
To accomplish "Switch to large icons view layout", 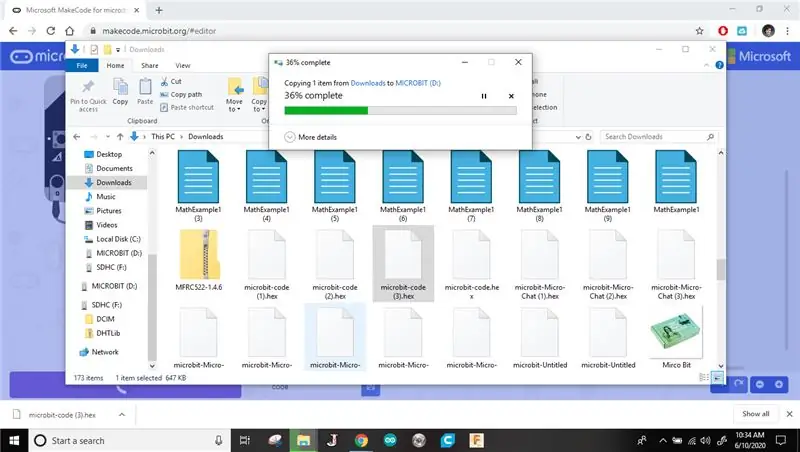I will point(717,378).
